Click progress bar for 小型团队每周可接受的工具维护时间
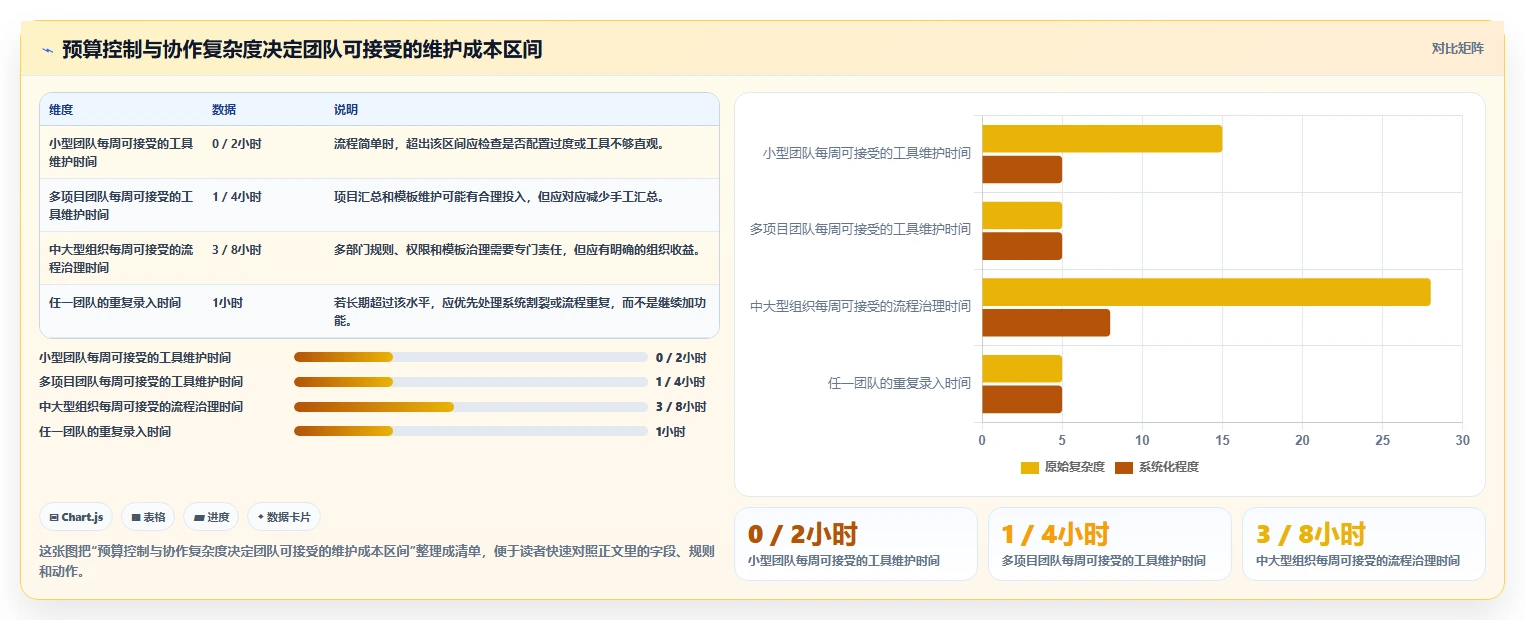The width and height of the screenshot is (1525, 620). [471, 357]
